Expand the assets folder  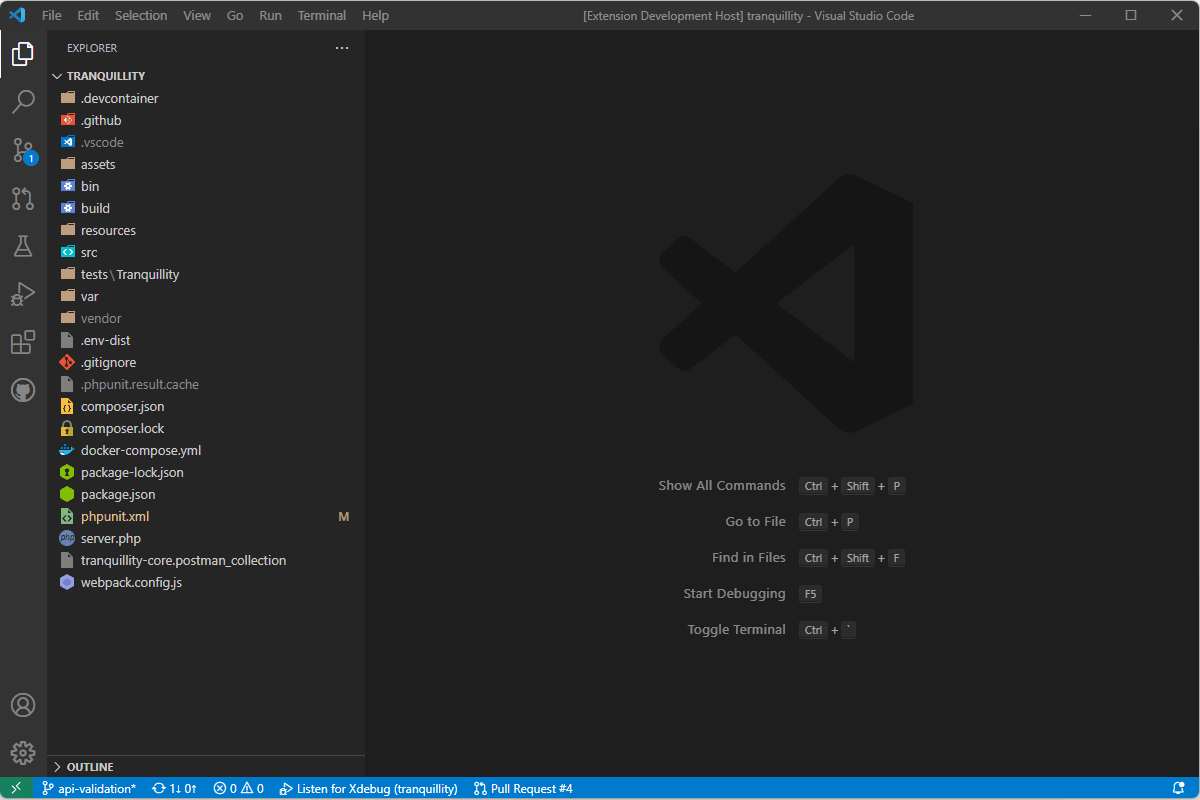pyautogui.click(x=206, y=164)
